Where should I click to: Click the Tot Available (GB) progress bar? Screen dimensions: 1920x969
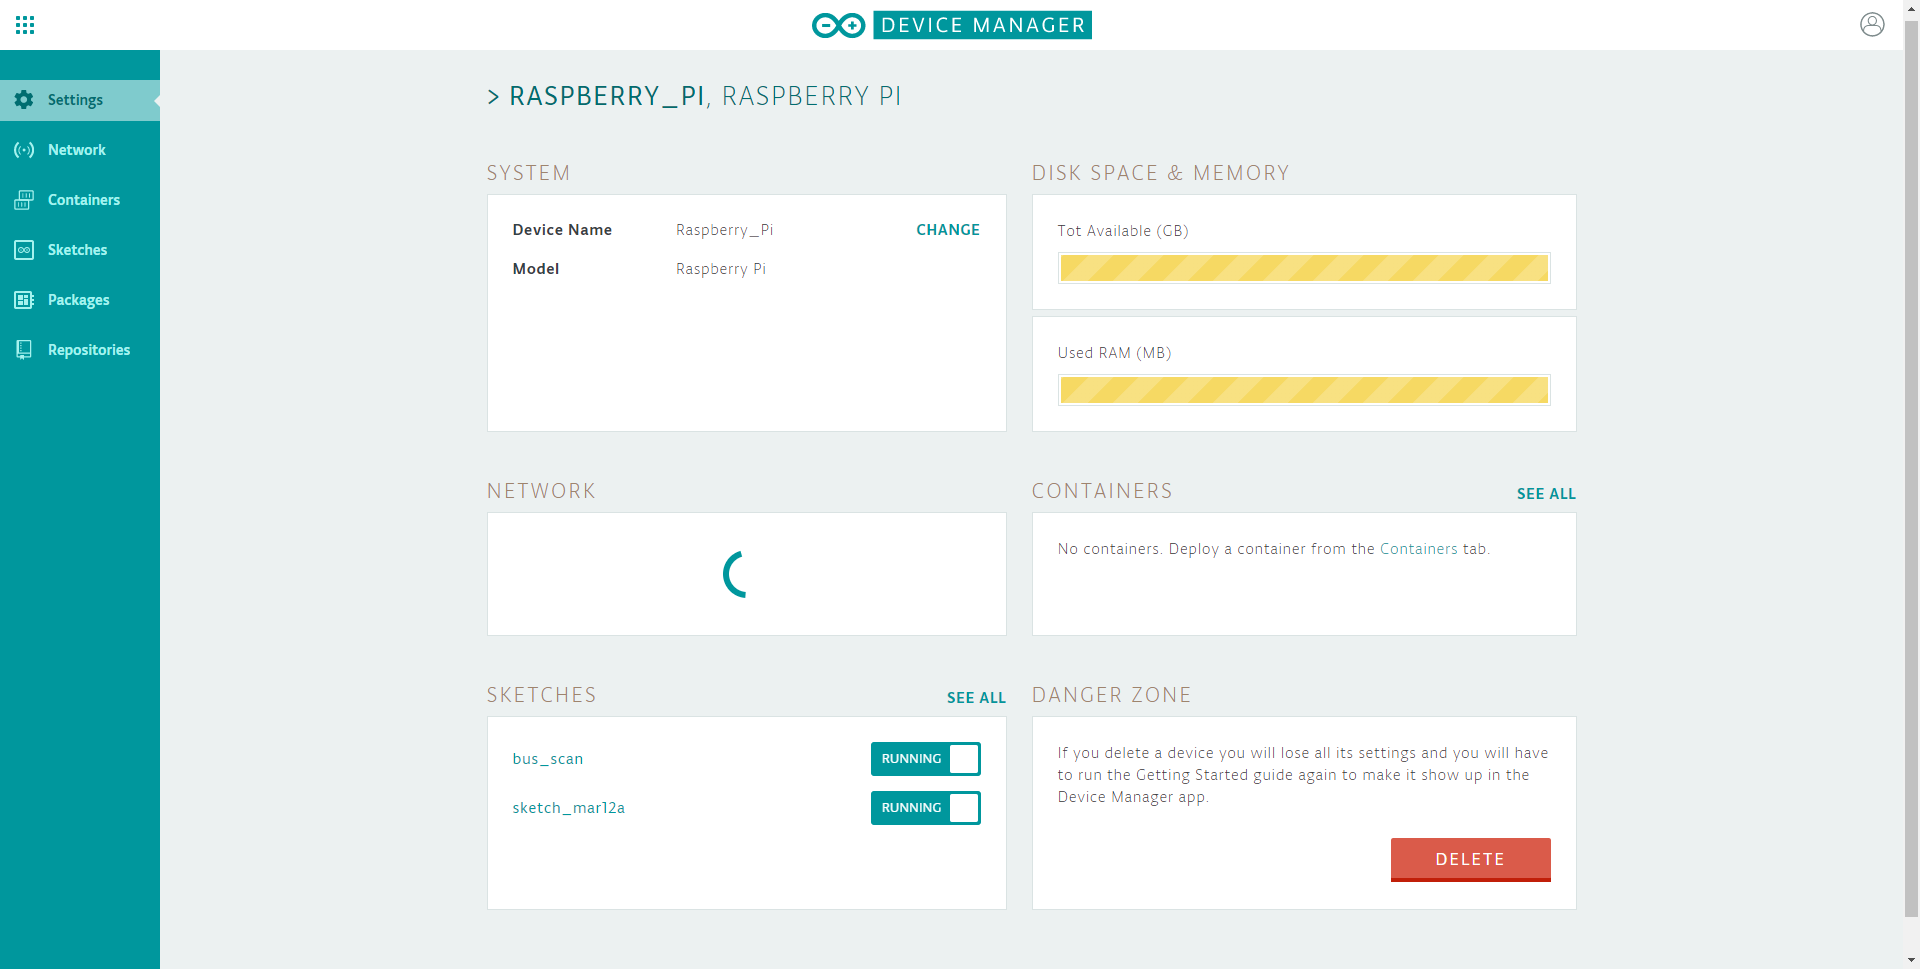point(1304,268)
